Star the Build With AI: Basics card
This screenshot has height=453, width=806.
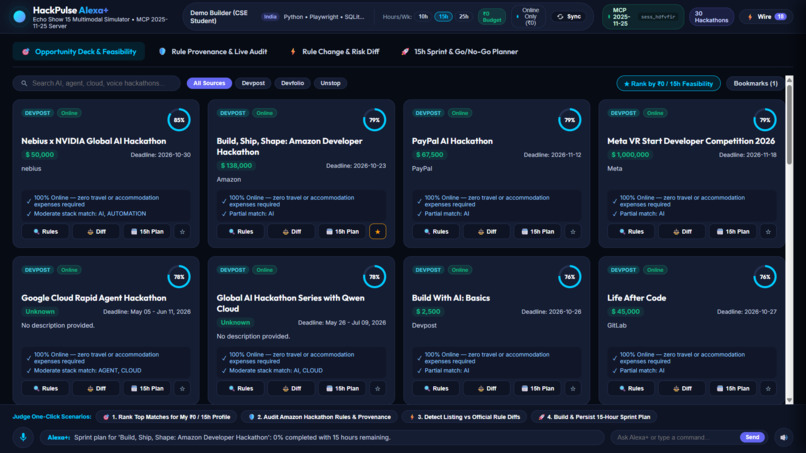[573, 388]
